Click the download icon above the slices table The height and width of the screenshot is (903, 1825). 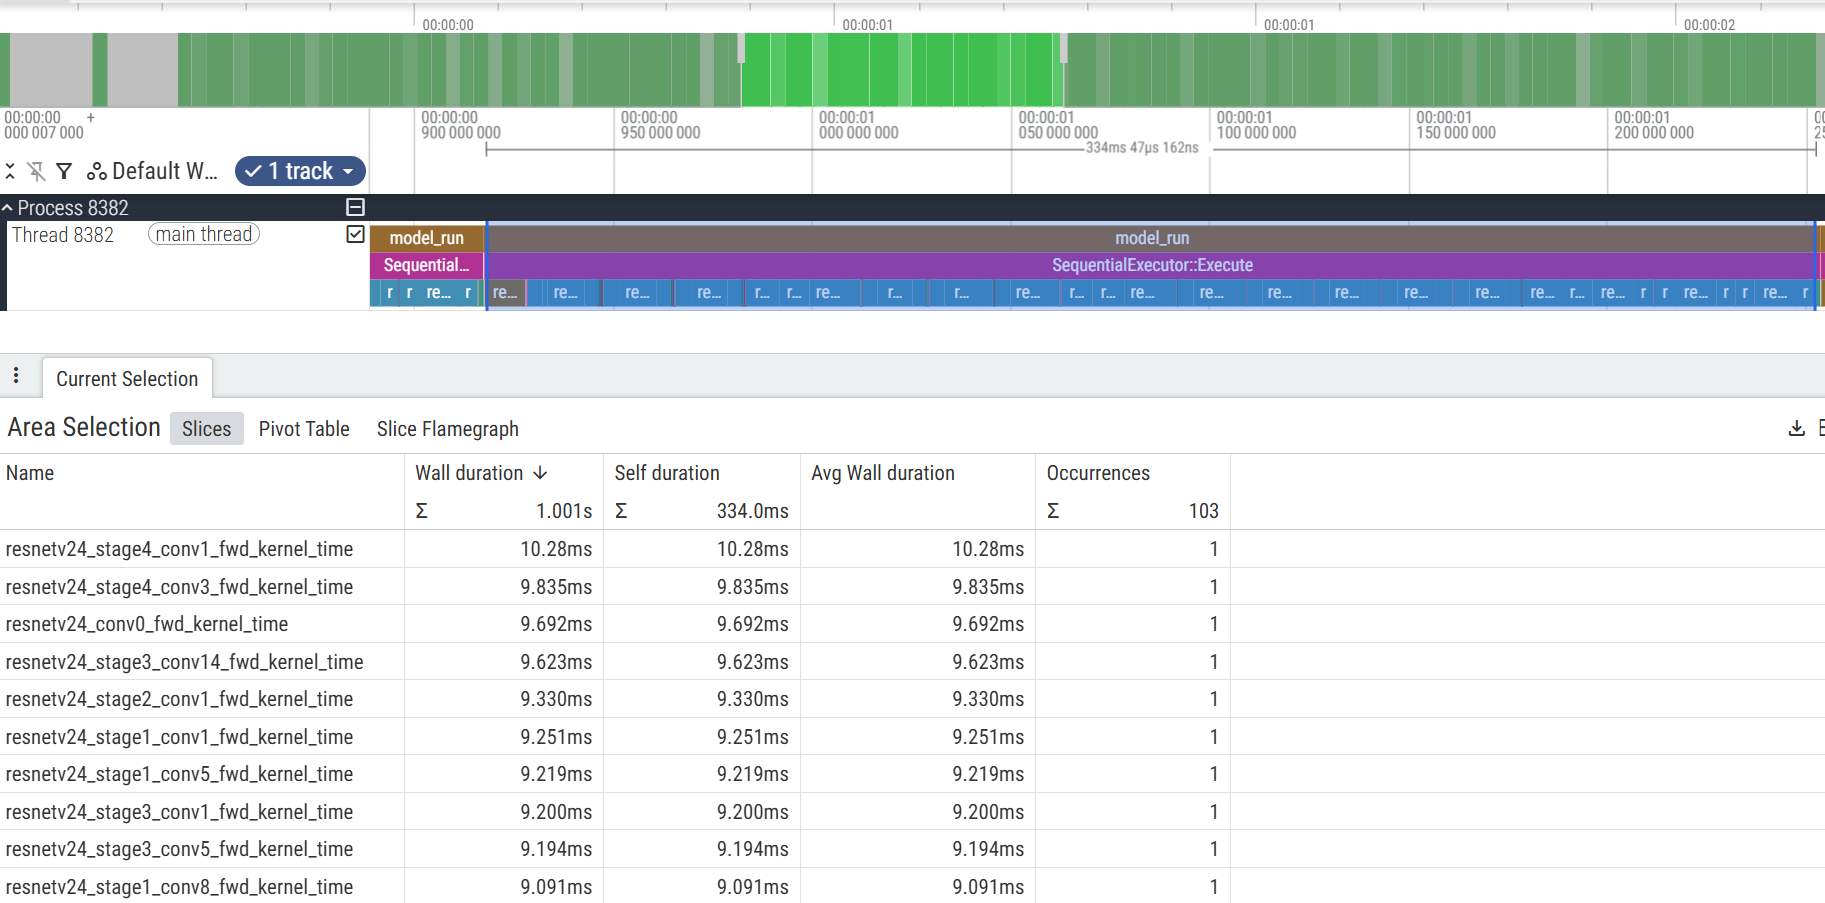tap(1795, 428)
